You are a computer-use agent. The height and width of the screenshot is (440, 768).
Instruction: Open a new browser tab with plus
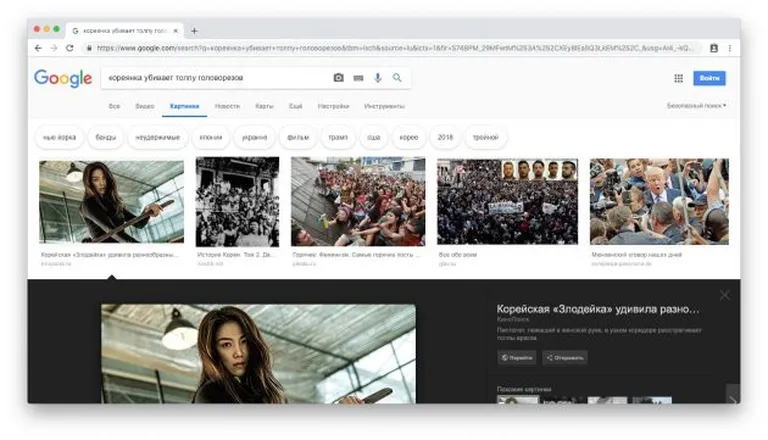click(194, 31)
